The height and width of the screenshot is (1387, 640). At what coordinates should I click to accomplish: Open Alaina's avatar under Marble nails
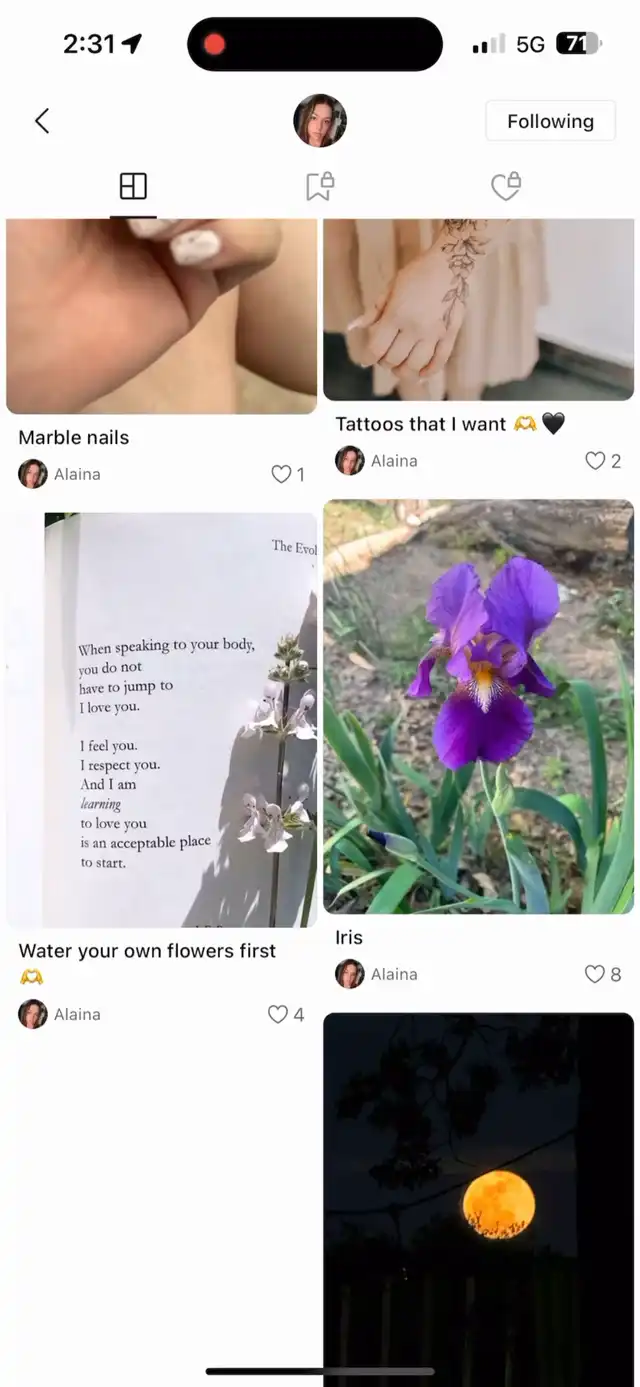coord(33,474)
